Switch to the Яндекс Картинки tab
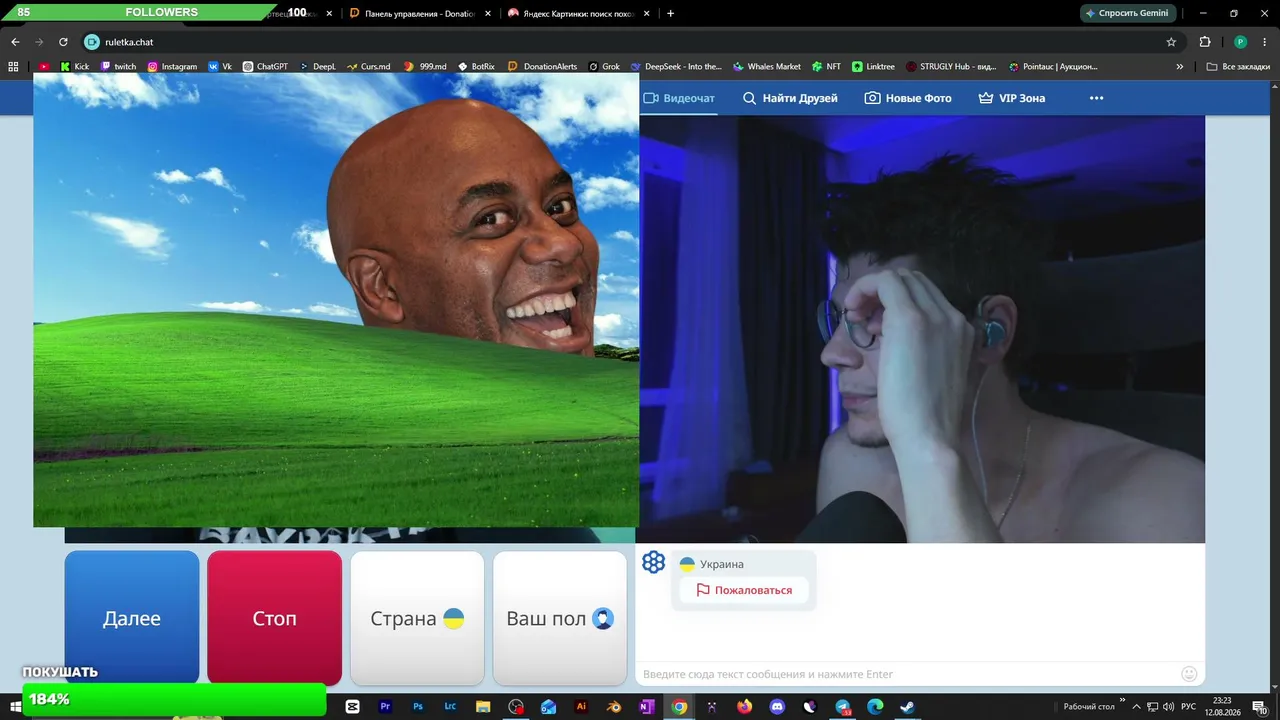The width and height of the screenshot is (1280, 720). 578,13
